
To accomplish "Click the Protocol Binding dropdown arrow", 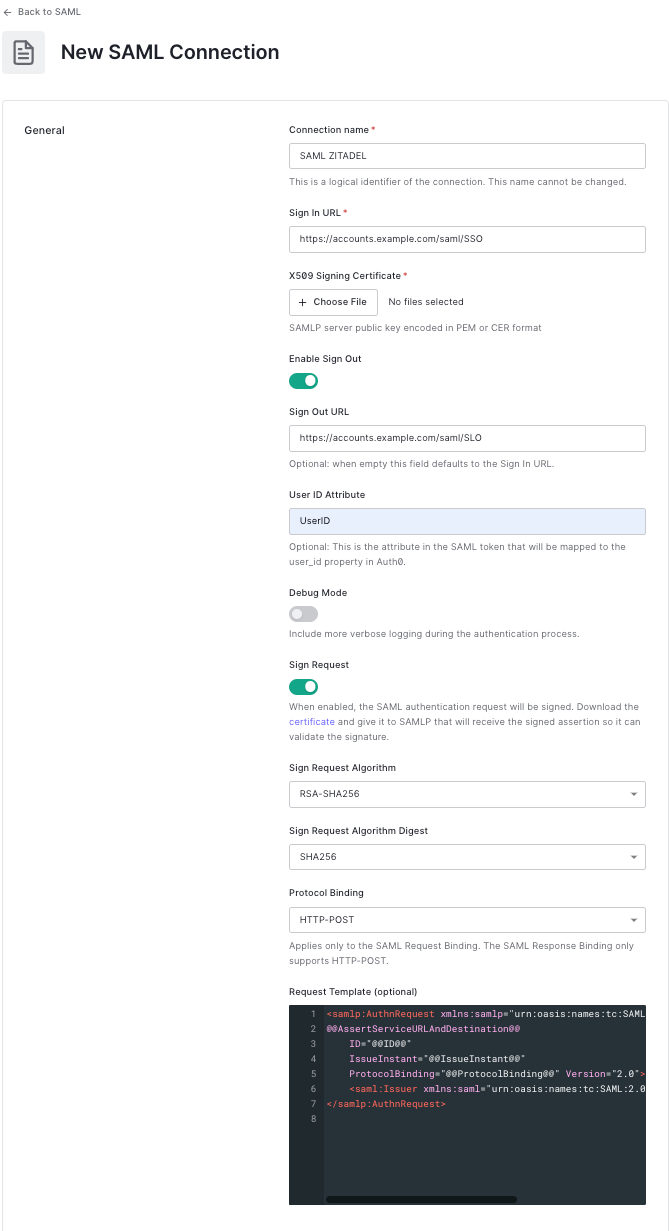I will 633,919.
